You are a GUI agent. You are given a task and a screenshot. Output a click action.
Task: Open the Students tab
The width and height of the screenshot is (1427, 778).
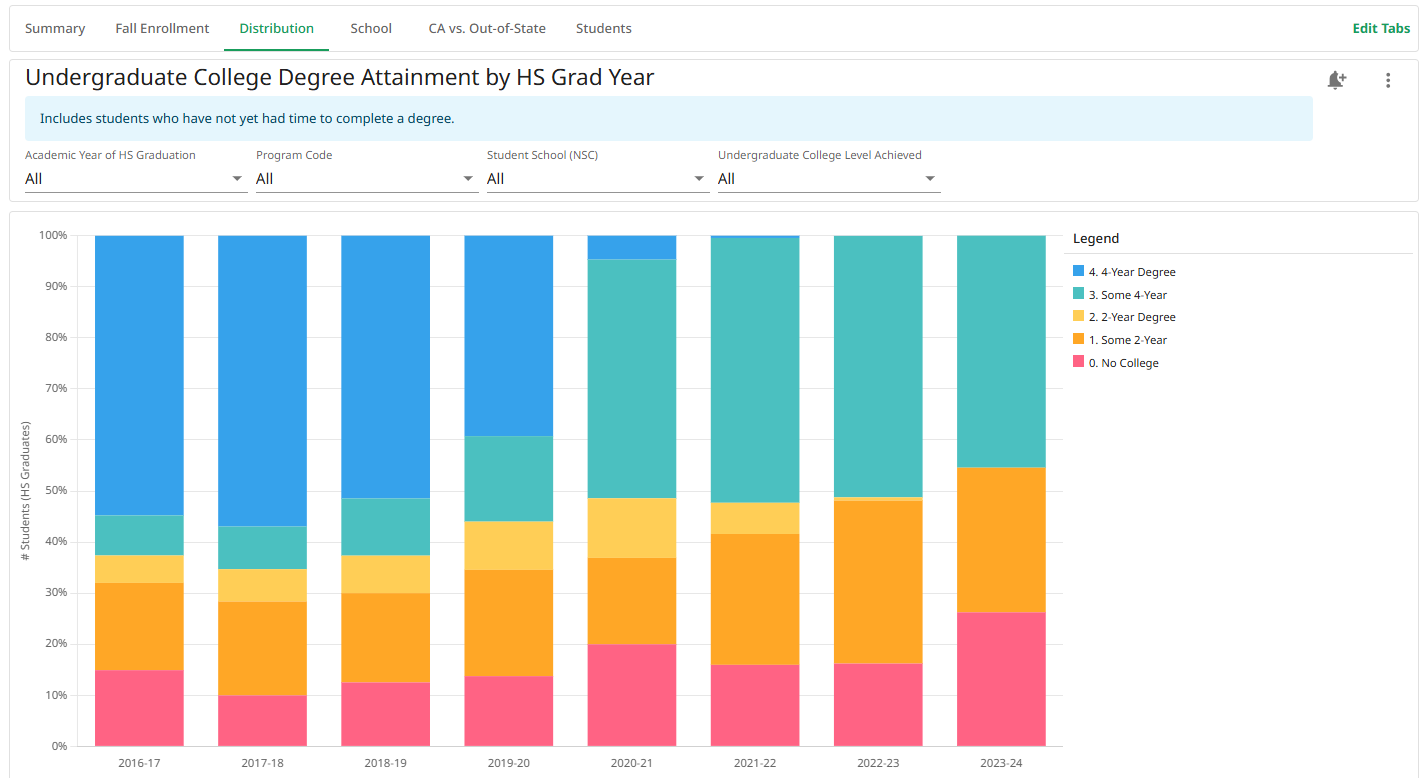point(604,28)
